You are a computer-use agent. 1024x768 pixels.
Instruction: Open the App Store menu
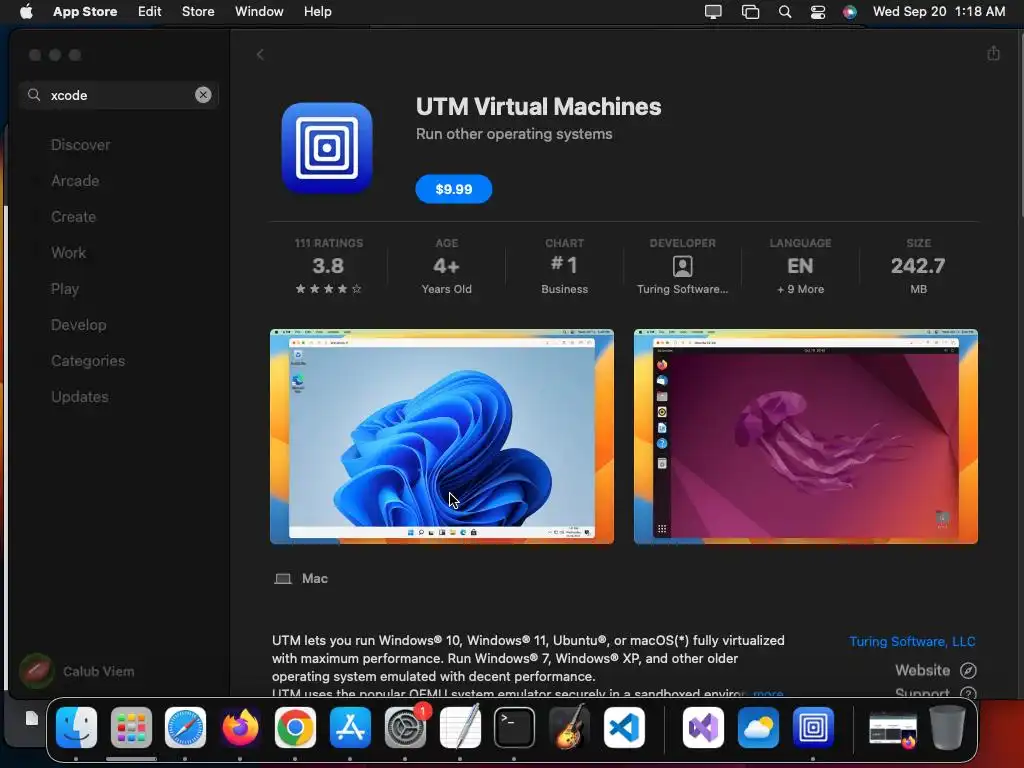pos(85,12)
